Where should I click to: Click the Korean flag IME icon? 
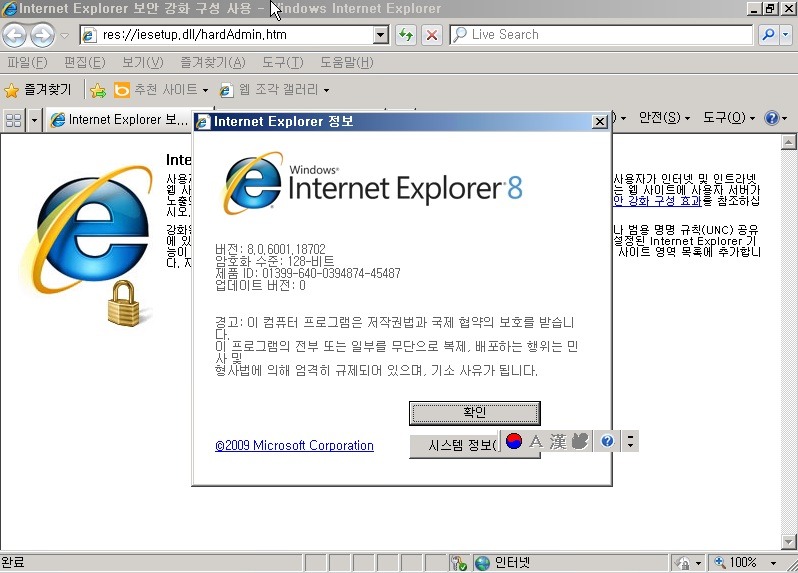pyautogui.click(x=514, y=441)
